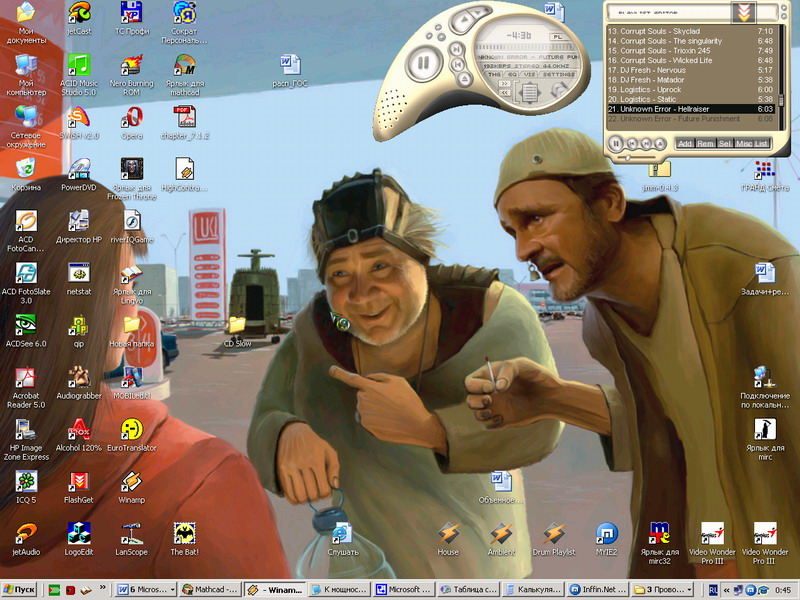Select track 13. Corrupt Souls - Skyclad

(690, 31)
